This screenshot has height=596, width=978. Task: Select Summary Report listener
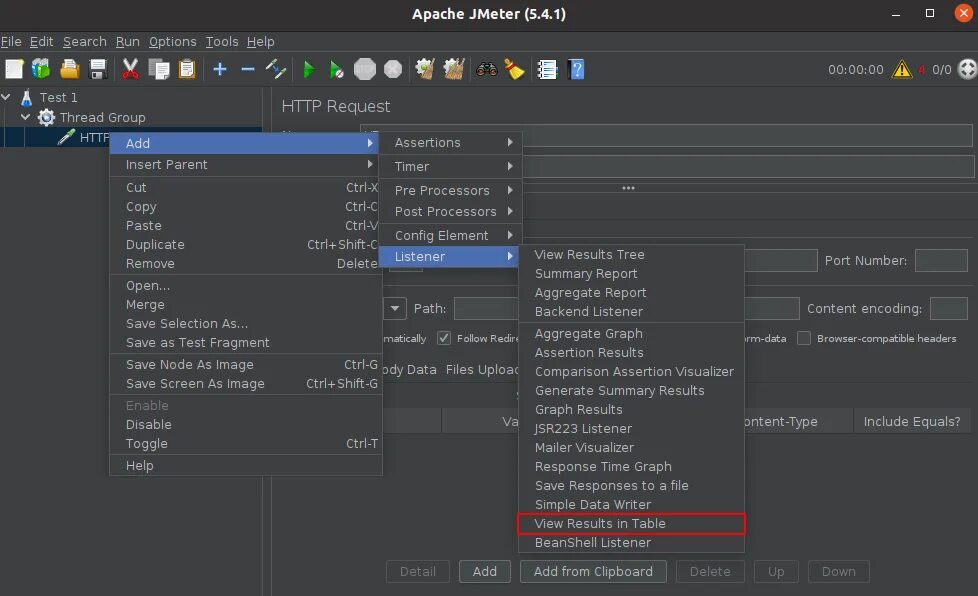[x=631, y=274]
